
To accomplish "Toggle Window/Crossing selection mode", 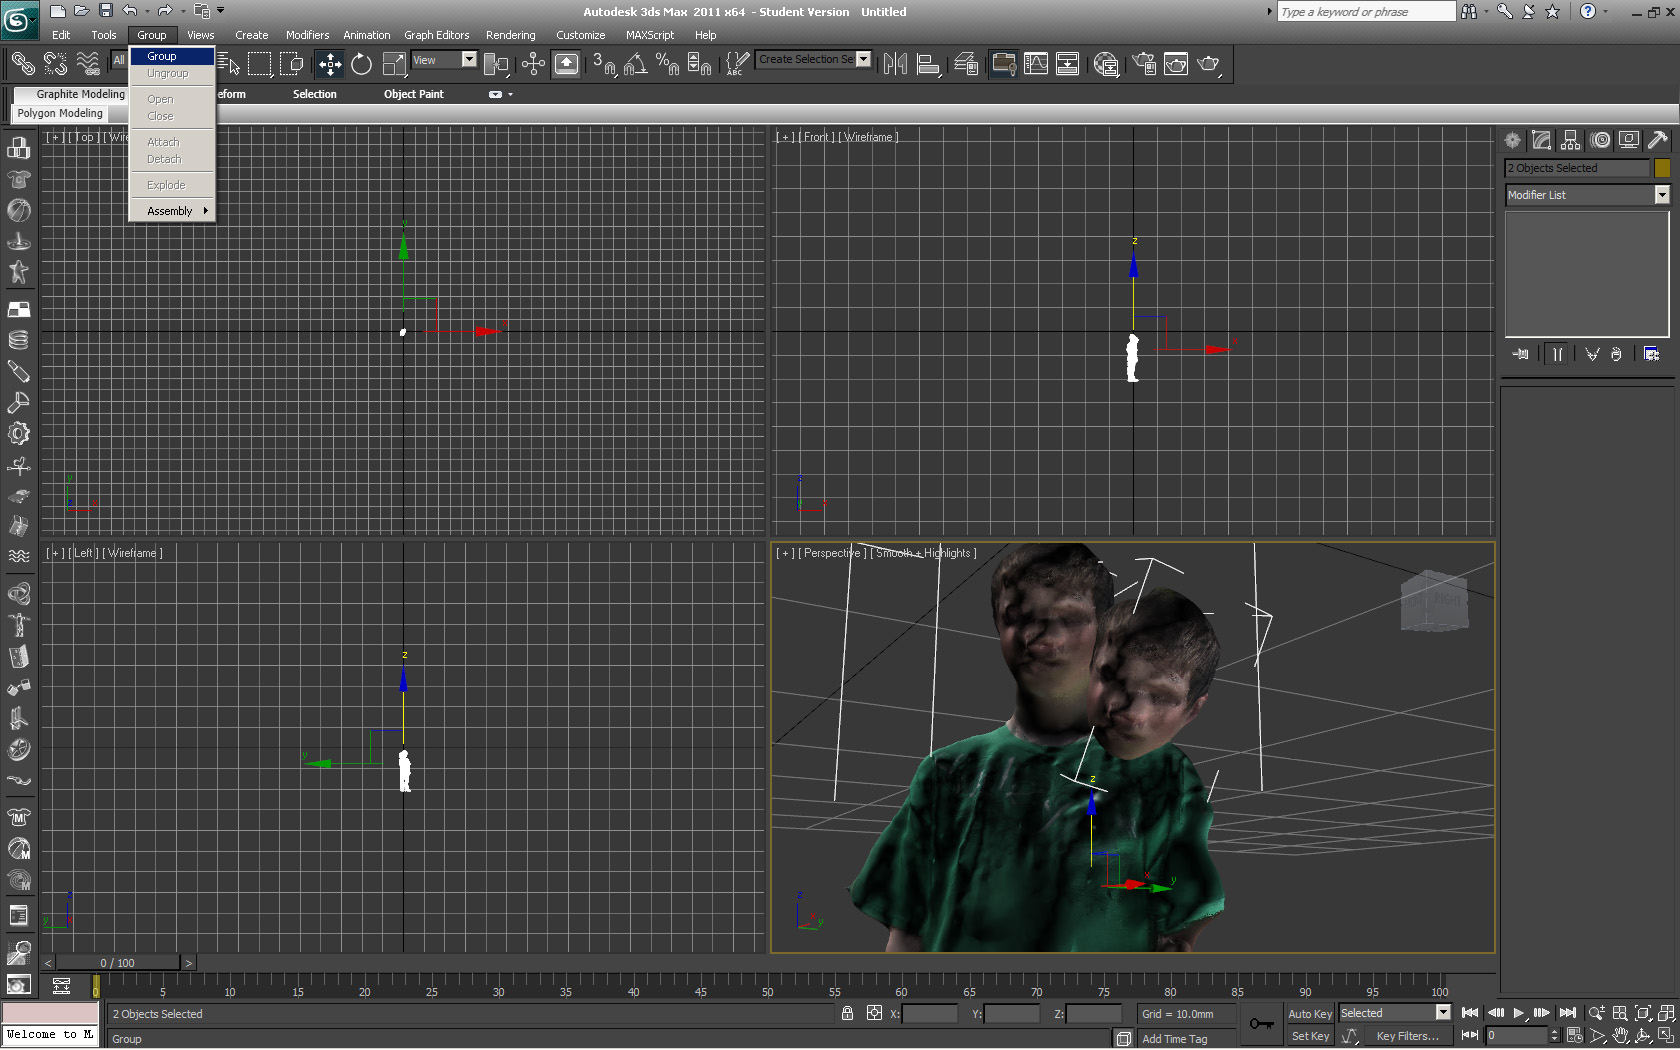I will 292,64.
